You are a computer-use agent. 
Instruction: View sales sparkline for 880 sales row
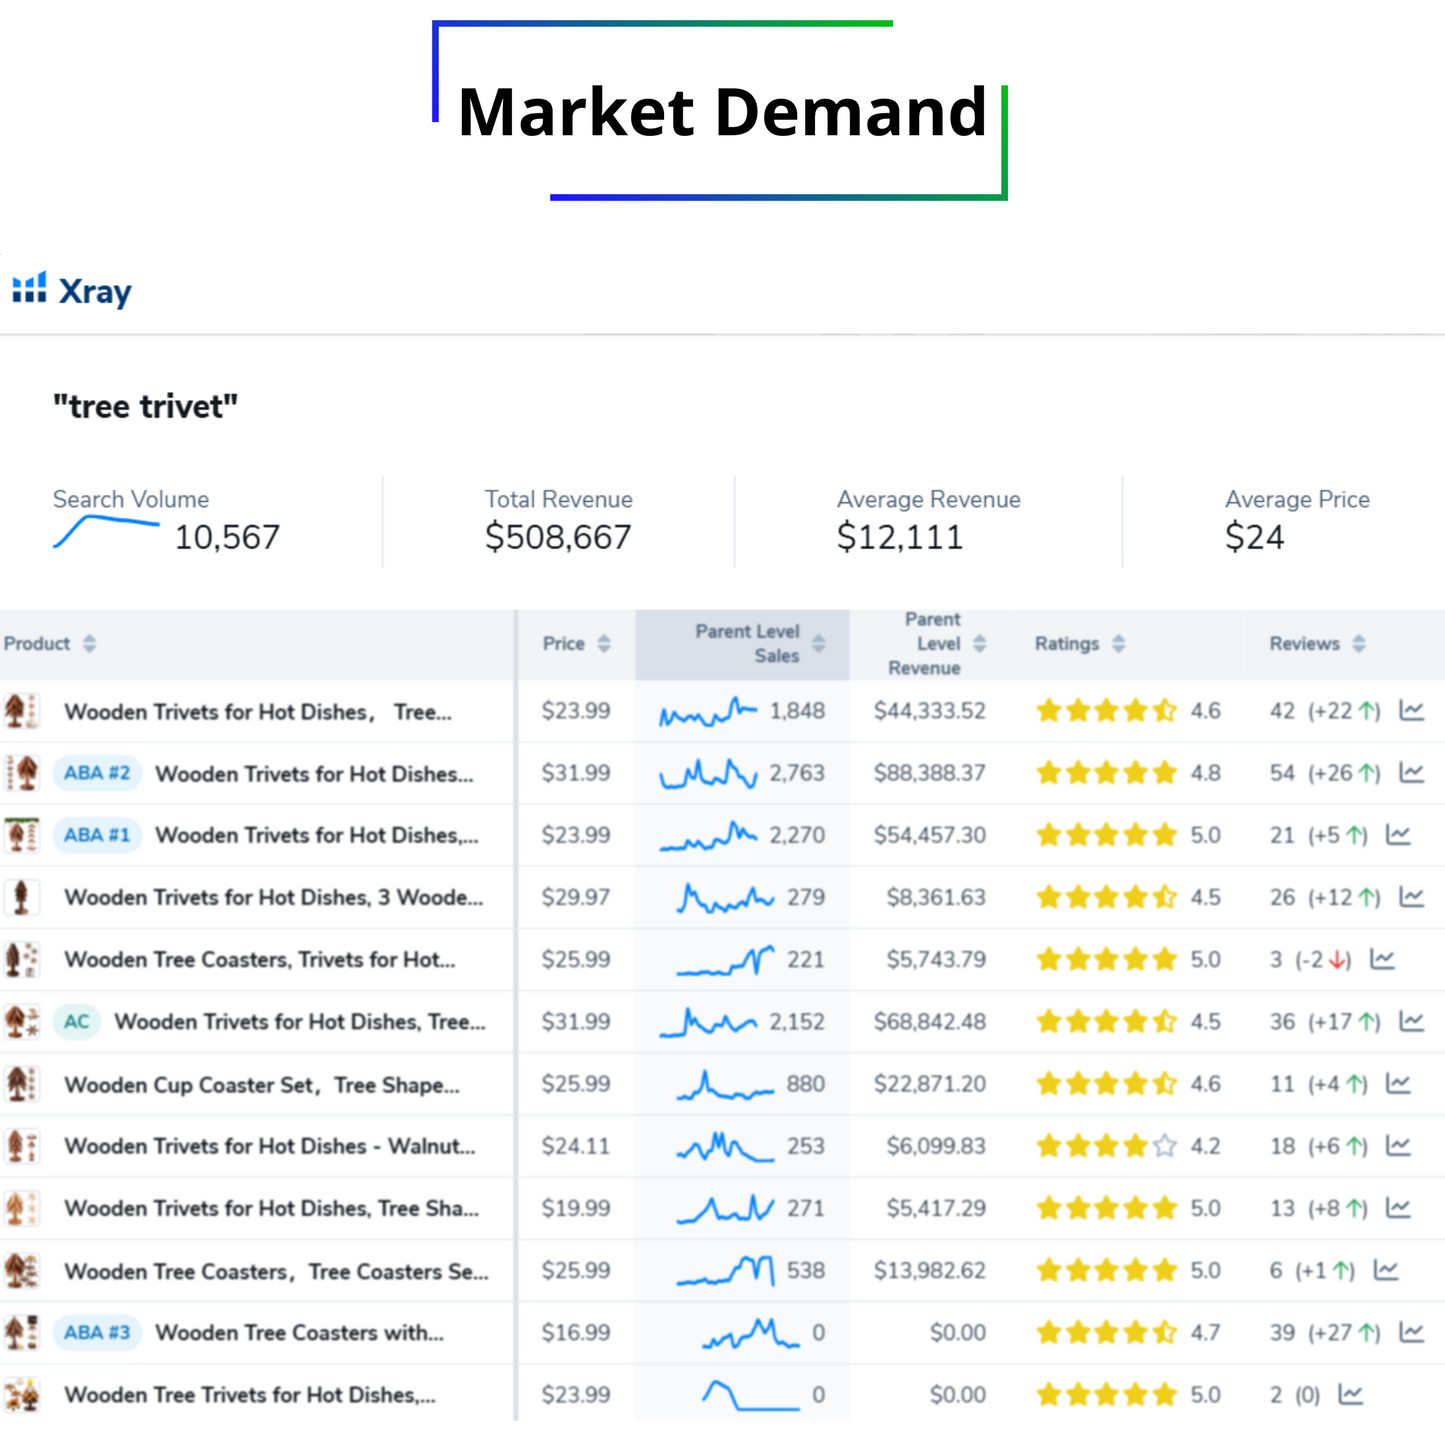click(725, 1085)
